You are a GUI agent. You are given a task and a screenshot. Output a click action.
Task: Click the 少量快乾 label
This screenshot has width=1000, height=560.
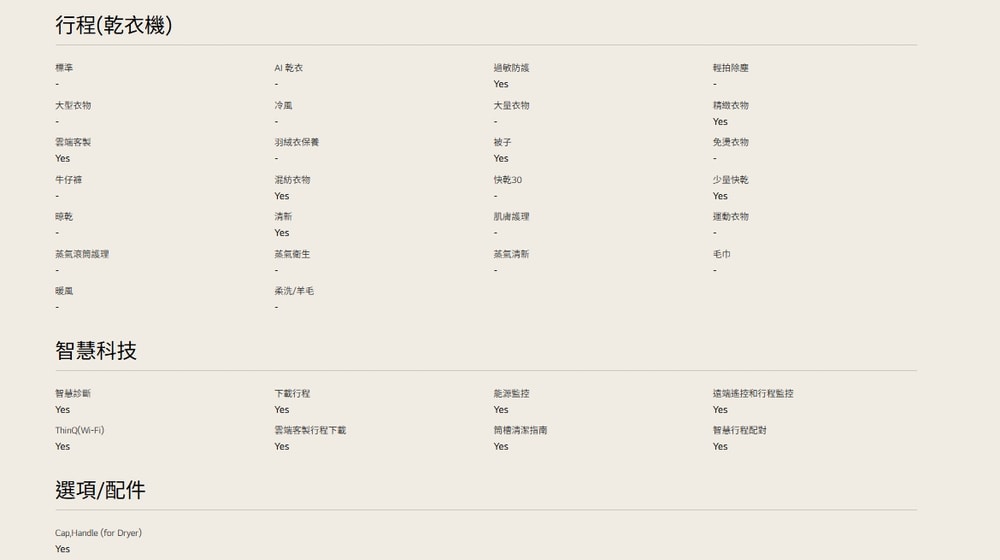coord(730,180)
